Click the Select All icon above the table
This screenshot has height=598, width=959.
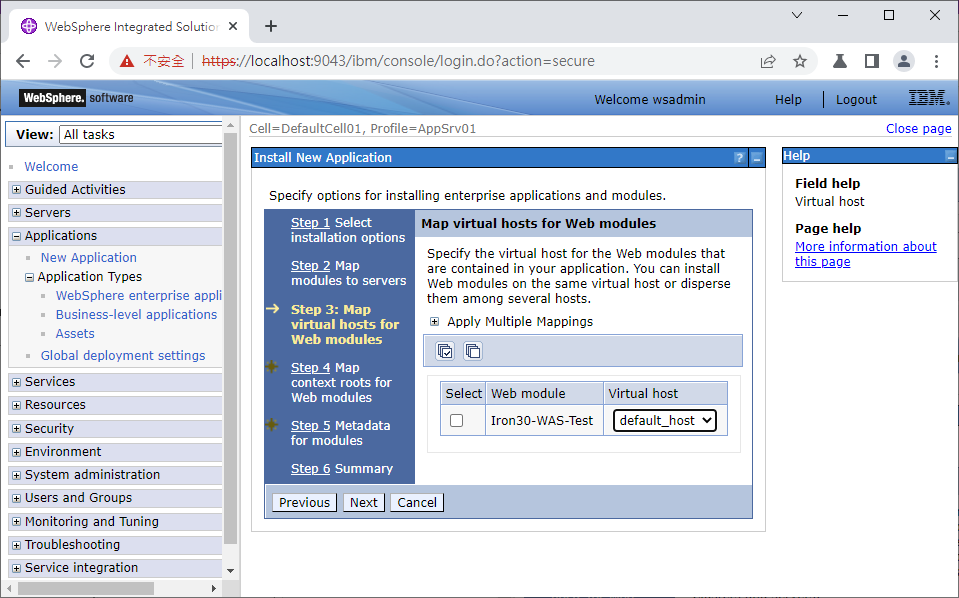click(445, 351)
